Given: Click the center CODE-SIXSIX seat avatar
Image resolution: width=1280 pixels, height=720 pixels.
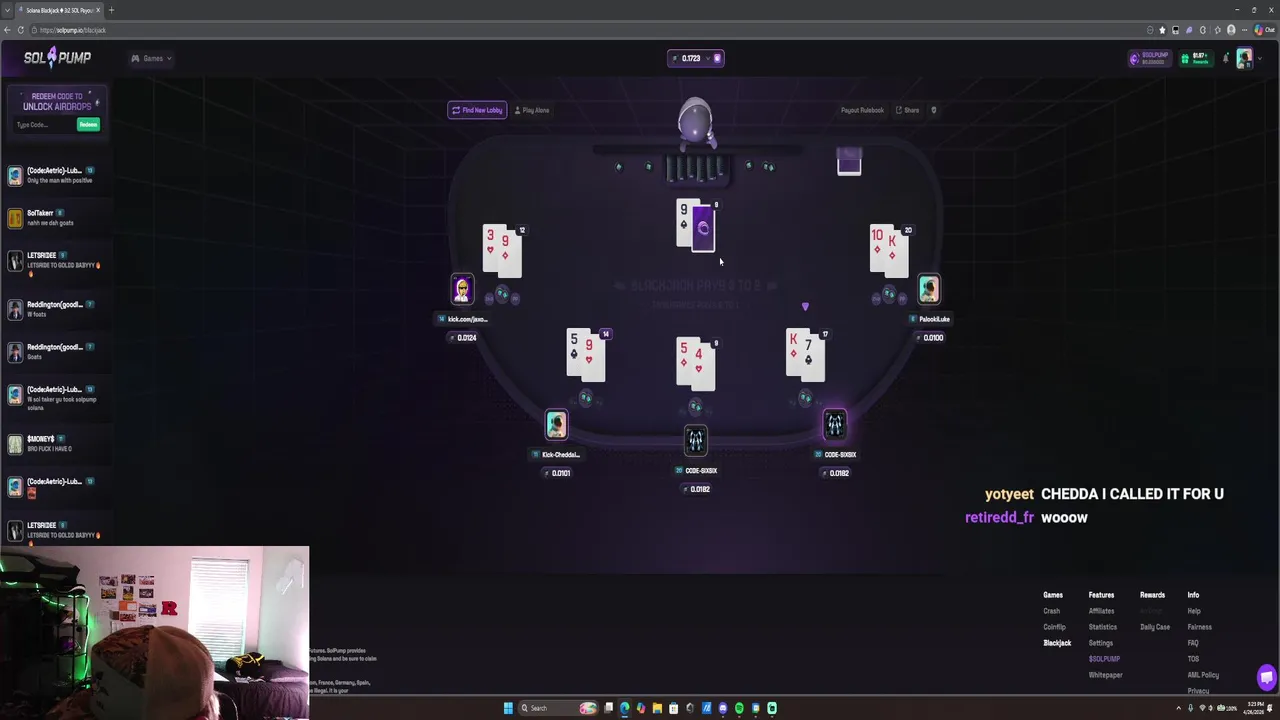Looking at the screenshot, I should tap(696, 440).
